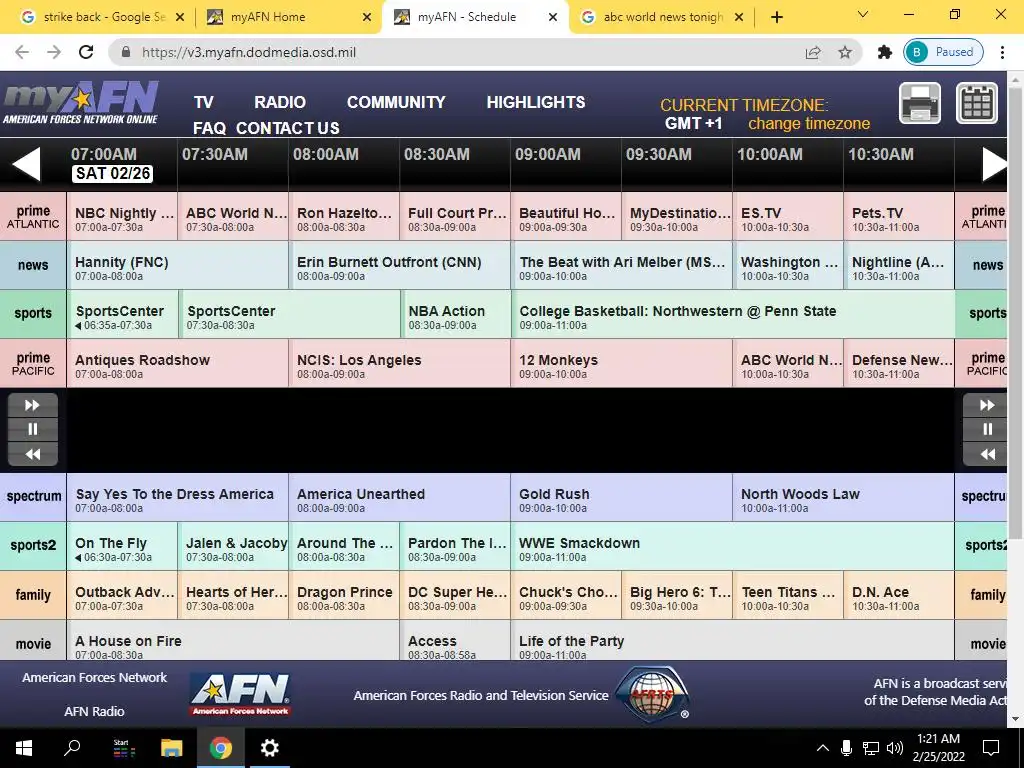
Task: Reload the page in Chrome
Action: tap(86, 52)
